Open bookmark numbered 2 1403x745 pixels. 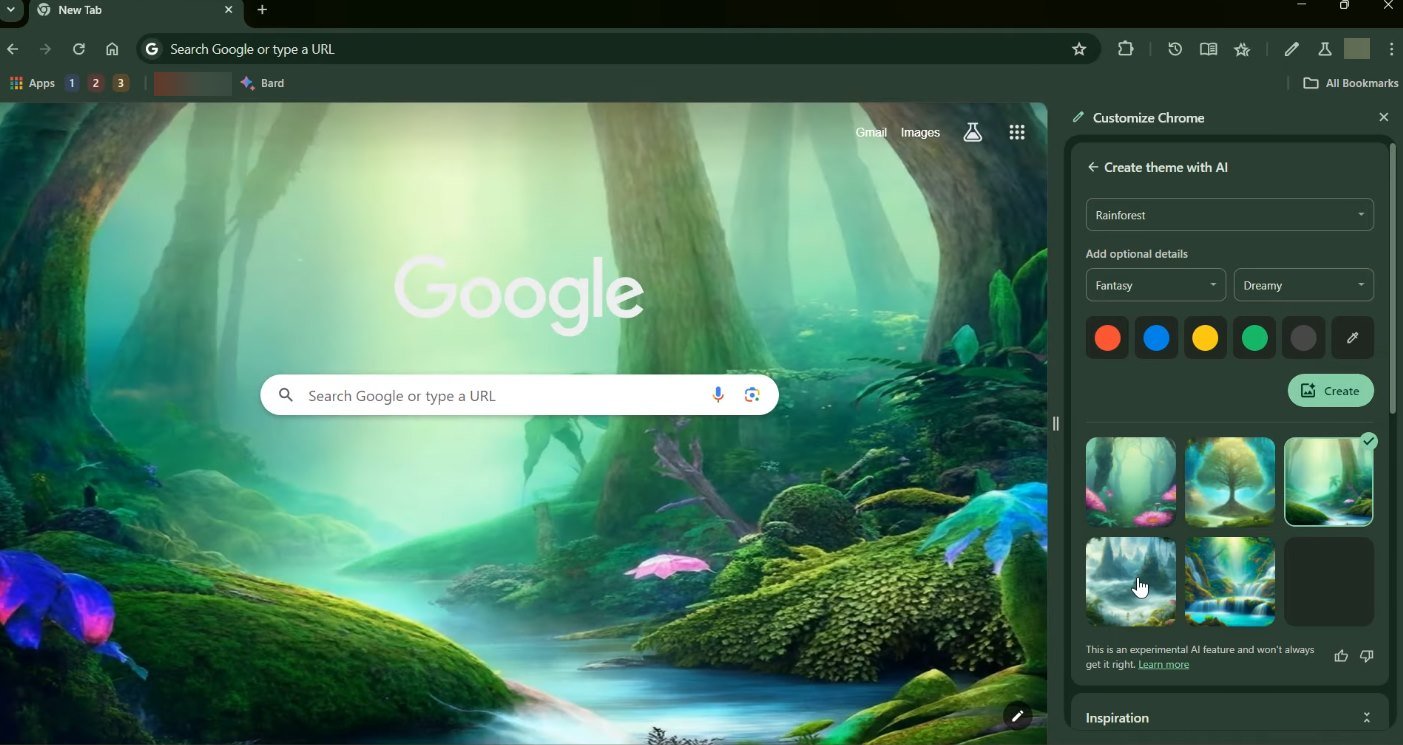96,83
